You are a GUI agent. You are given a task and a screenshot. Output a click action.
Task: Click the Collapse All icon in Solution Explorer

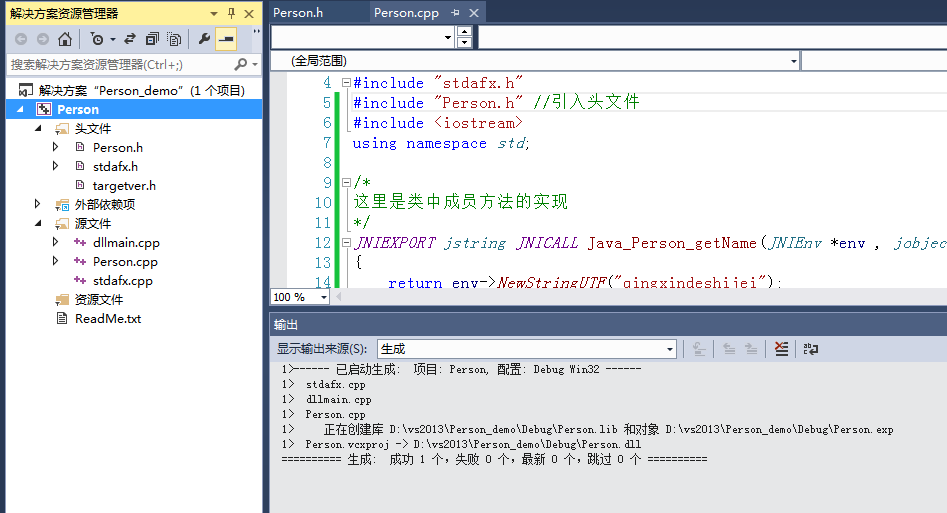point(152,39)
